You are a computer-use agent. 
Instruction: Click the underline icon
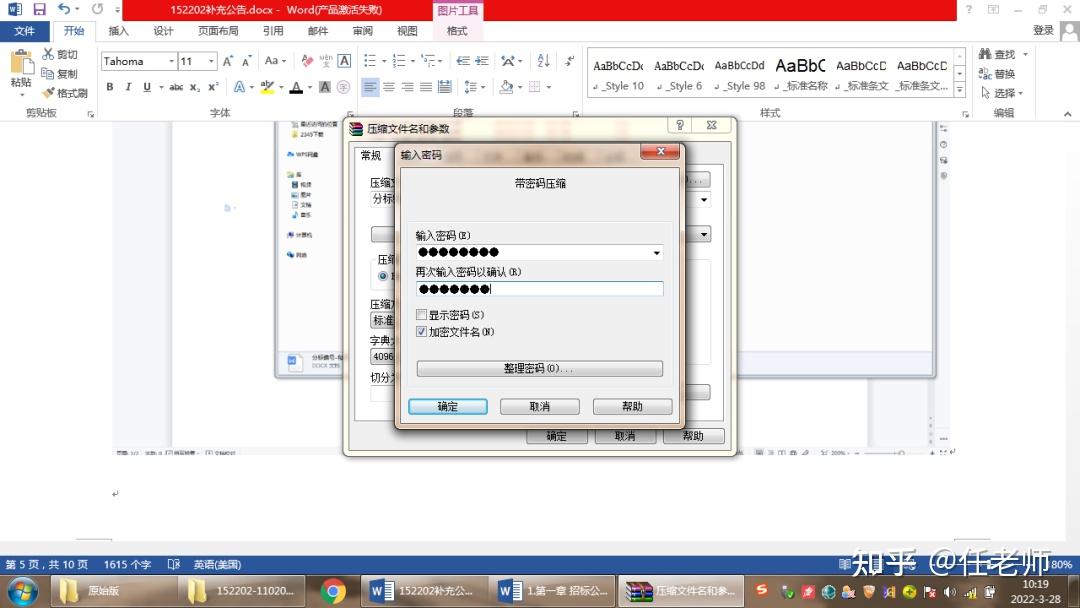[146, 87]
